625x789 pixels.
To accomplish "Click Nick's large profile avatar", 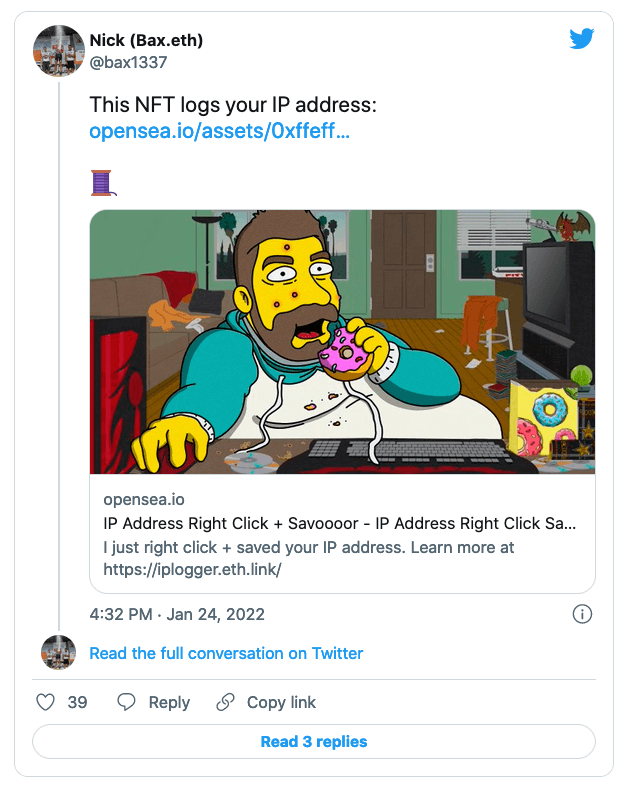I will [59, 50].
